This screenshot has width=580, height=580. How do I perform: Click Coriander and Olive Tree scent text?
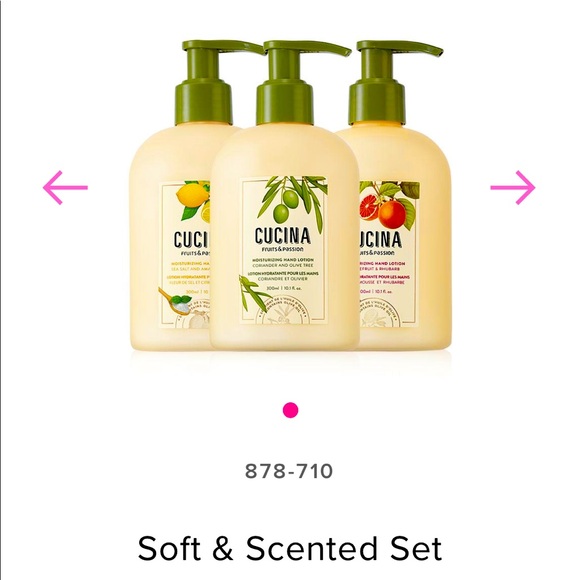[x=282, y=265]
